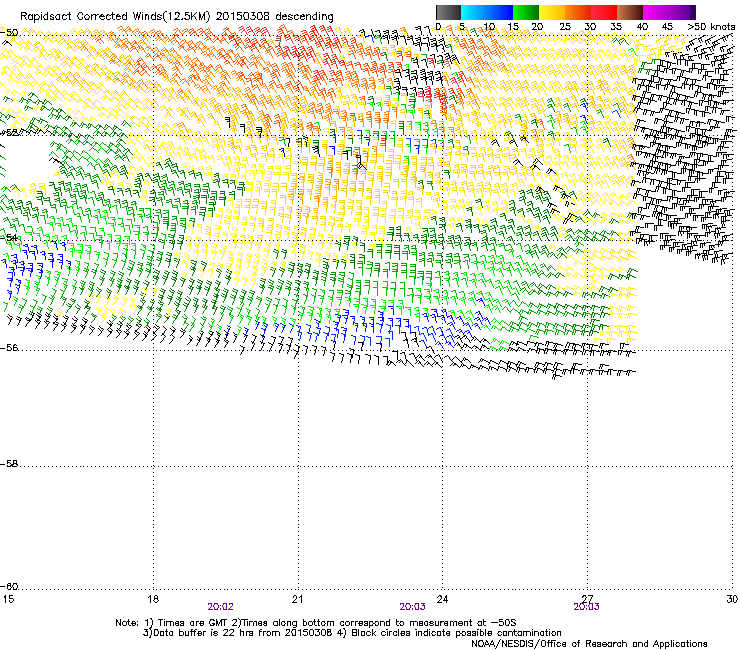740x650 pixels.
Task: Click the 'Data buffer is 22 hrs' note line
Action: click(x=352, y=633)
